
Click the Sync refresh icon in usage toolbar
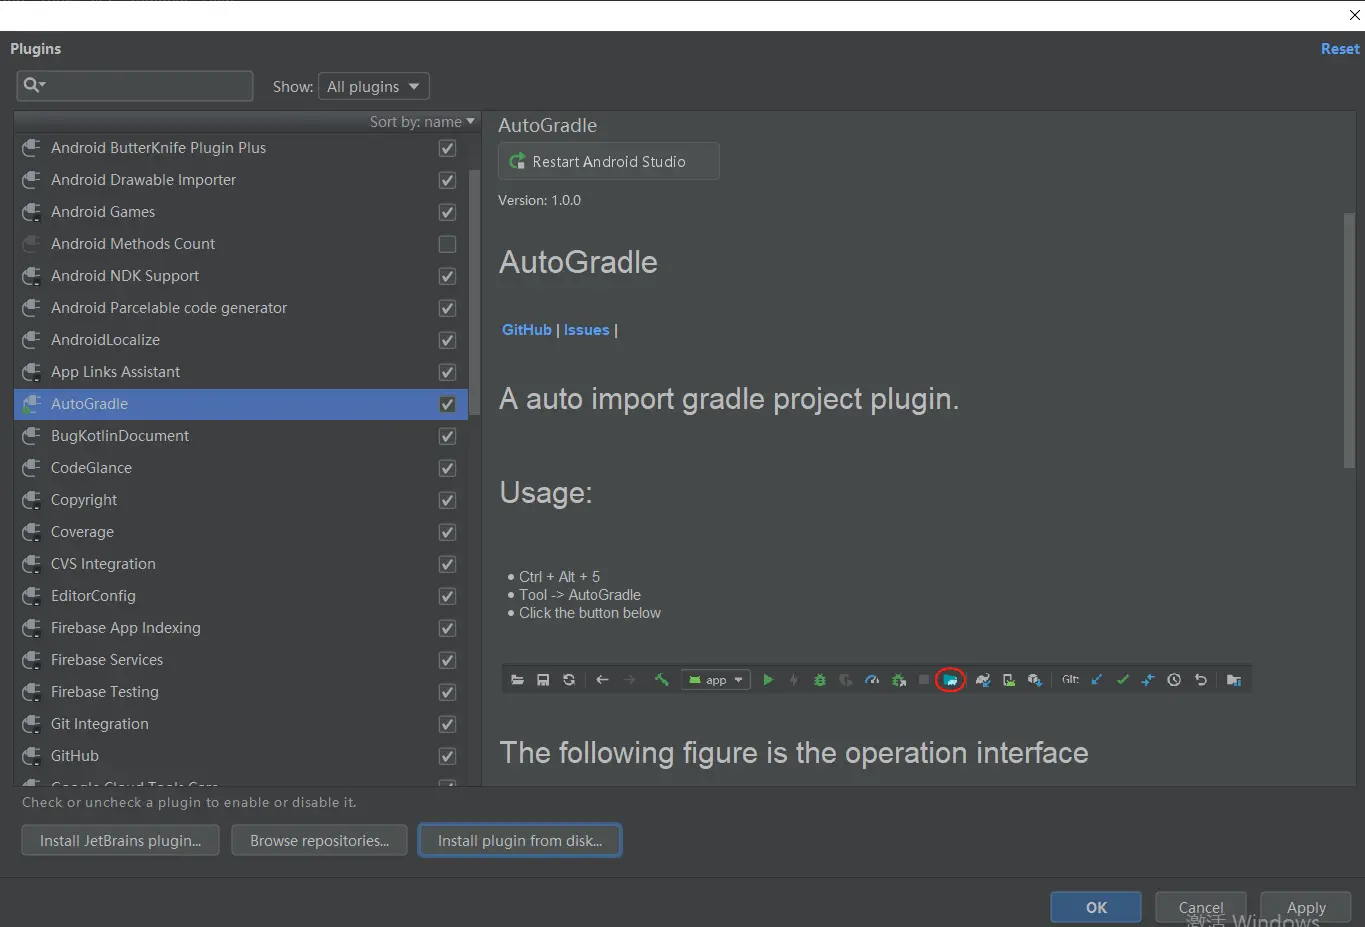tap(569, 680)
